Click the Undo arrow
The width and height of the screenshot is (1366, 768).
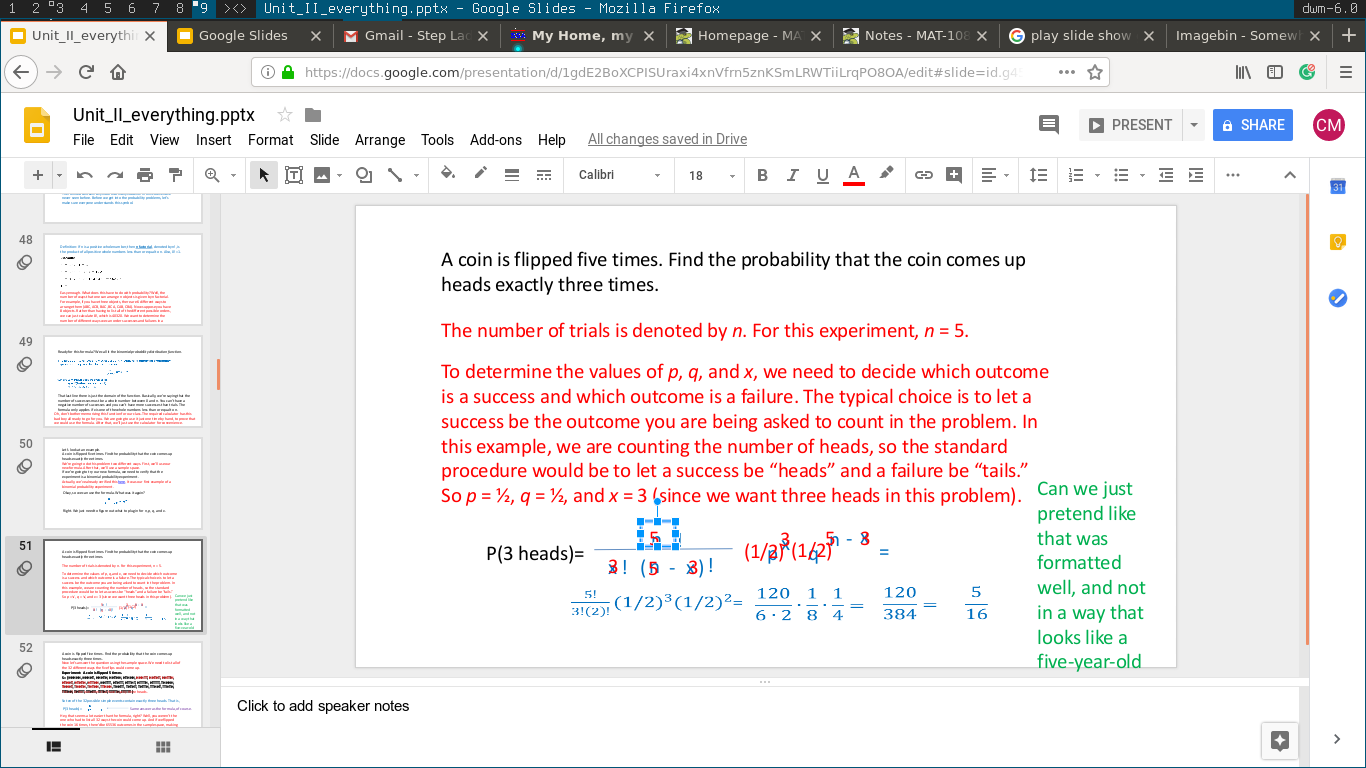[x=85, y=175]
